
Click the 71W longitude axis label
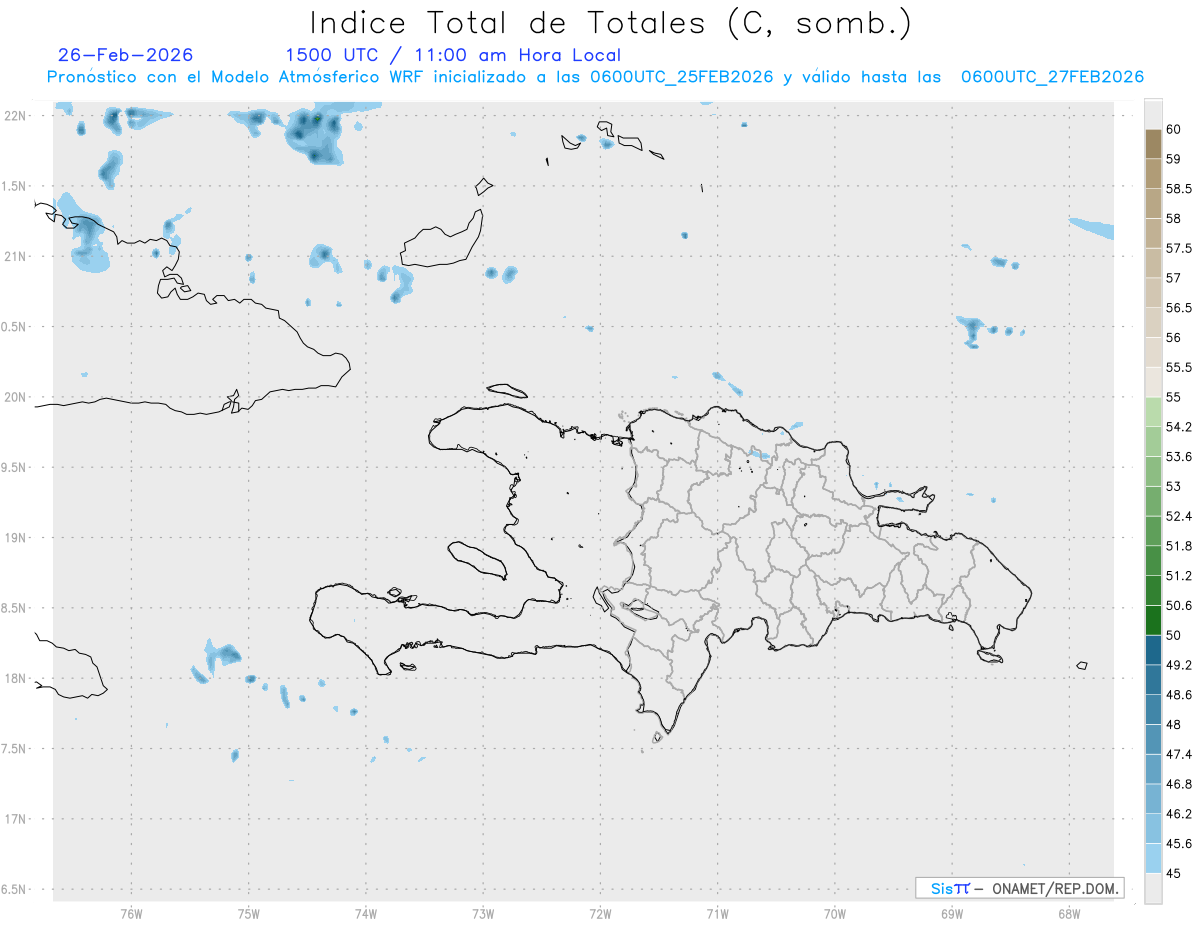pyautogui.click(x=717, y=913)
